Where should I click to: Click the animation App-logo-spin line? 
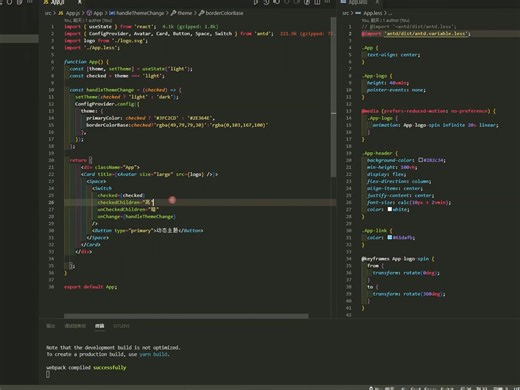435,125
